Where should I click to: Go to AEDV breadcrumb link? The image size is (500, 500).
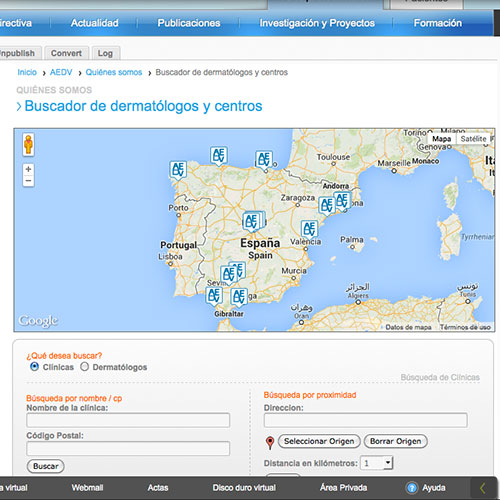(x=61, y=72)
